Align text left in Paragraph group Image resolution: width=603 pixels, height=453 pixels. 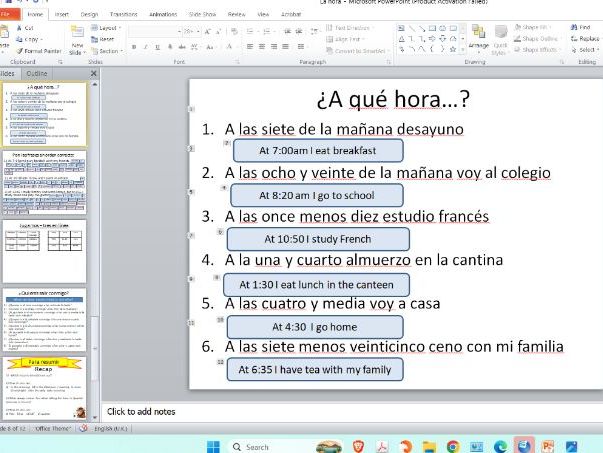250,47
